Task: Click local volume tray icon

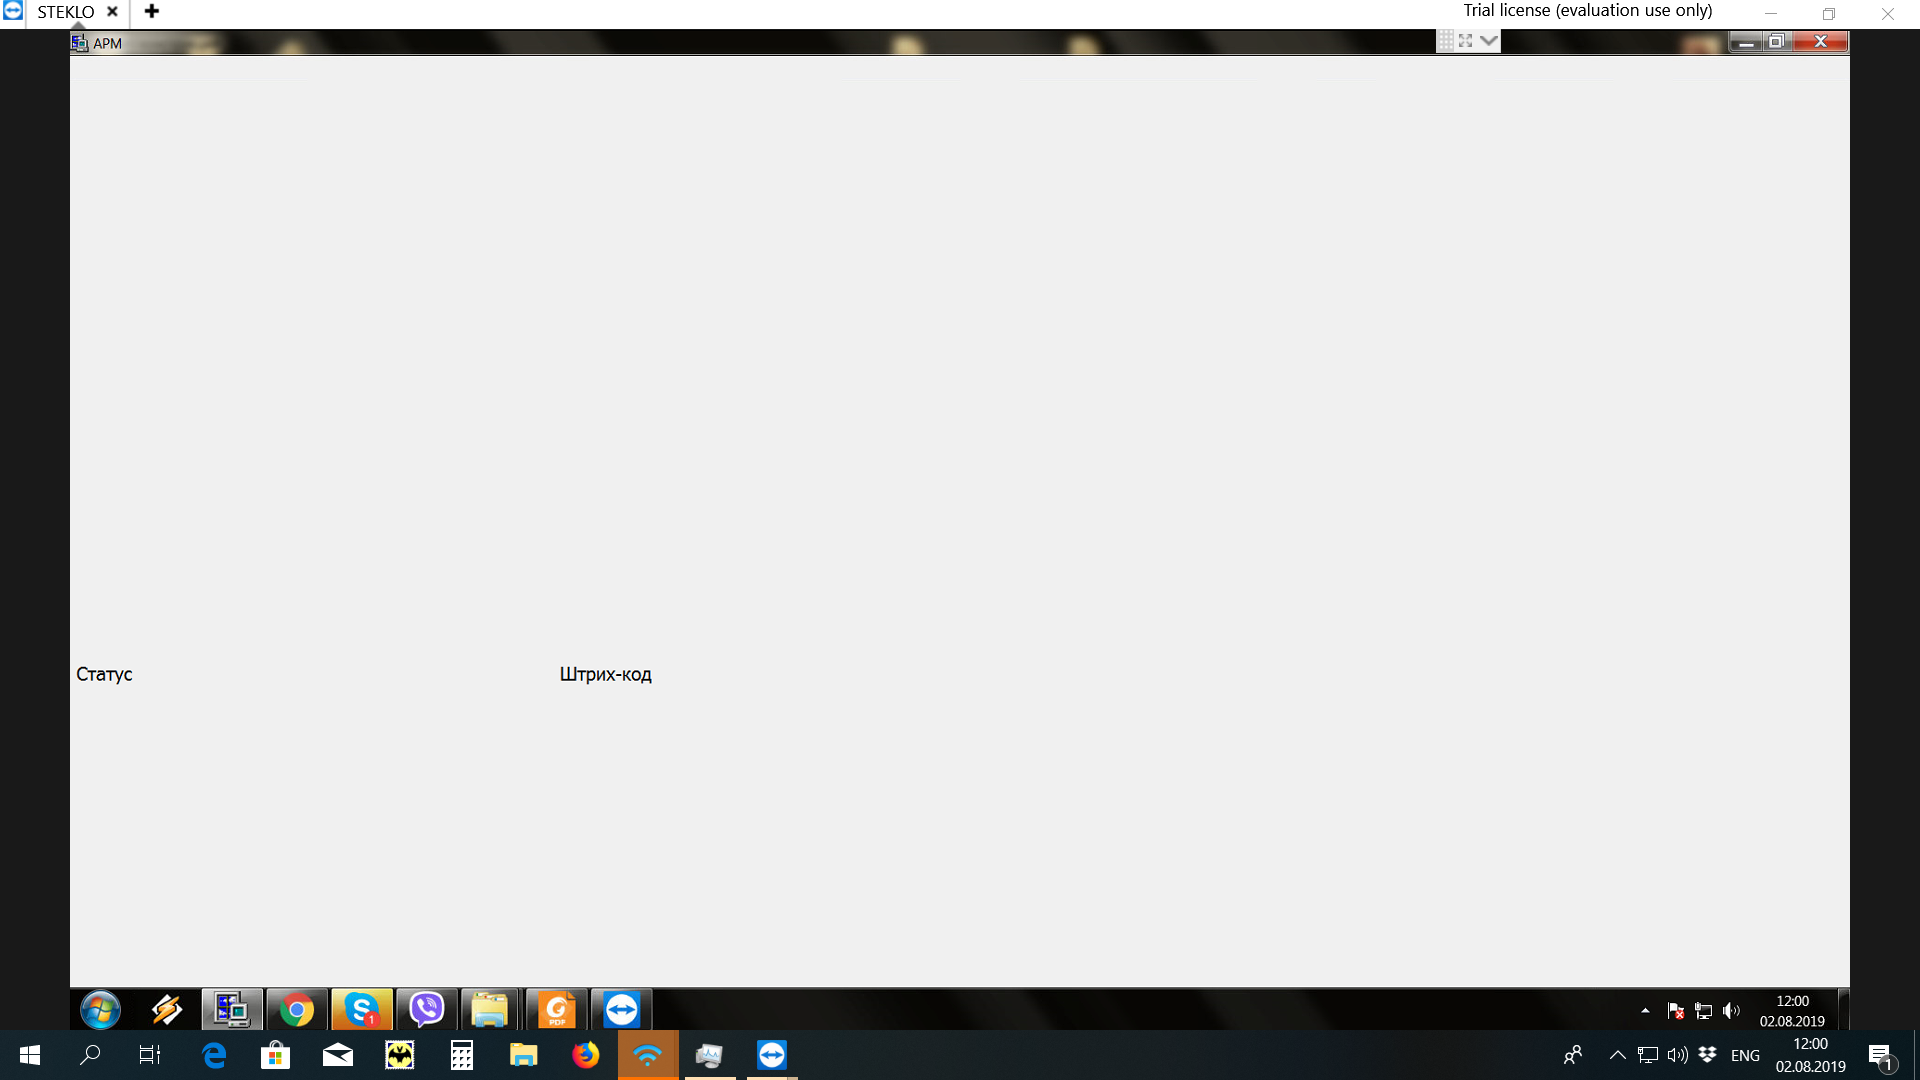Action: coord(1678,1055)
